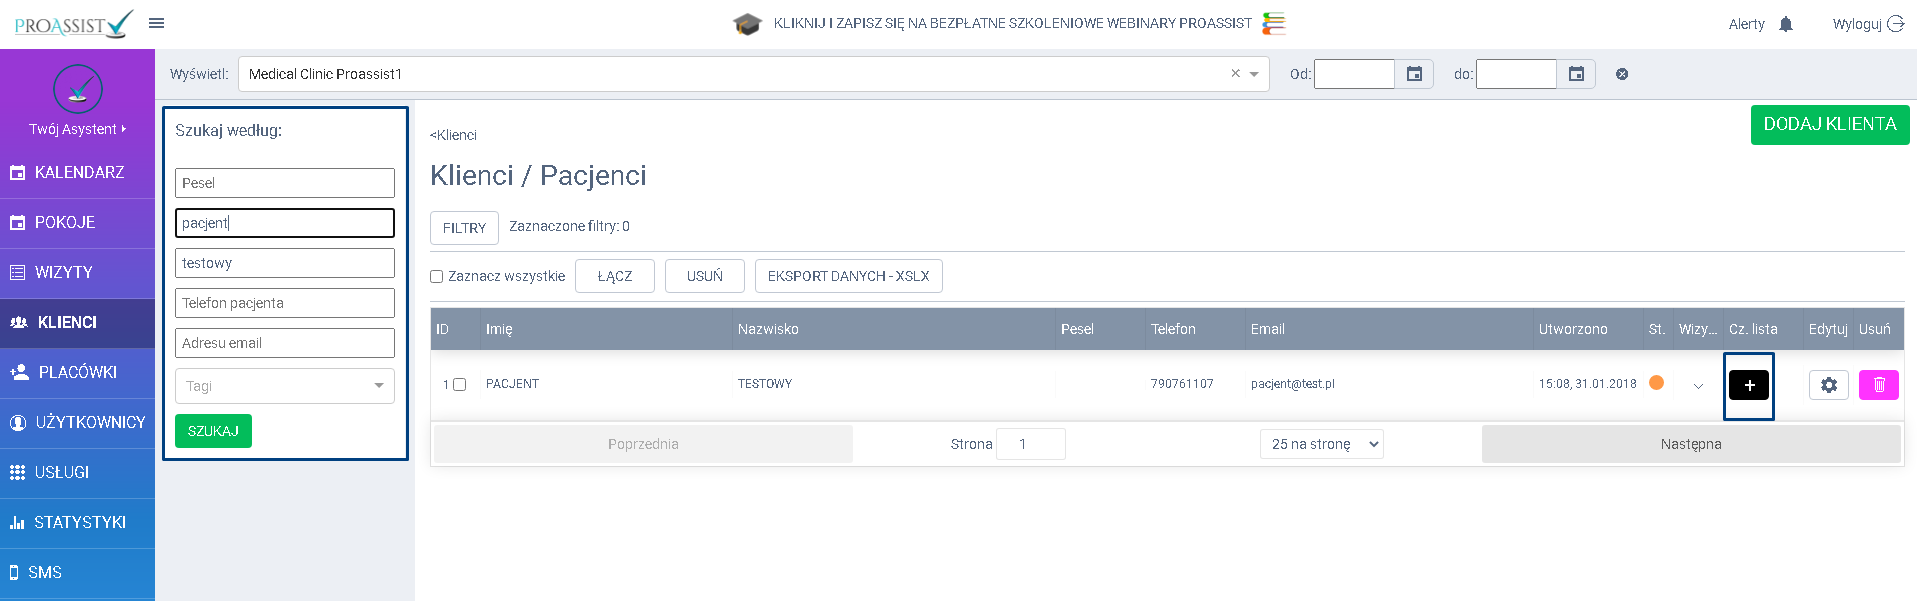Open the 'do' date calendar picker
Image resolution: width=1917 pixels, height=601 pixels.
click(x=1576, y=74)
